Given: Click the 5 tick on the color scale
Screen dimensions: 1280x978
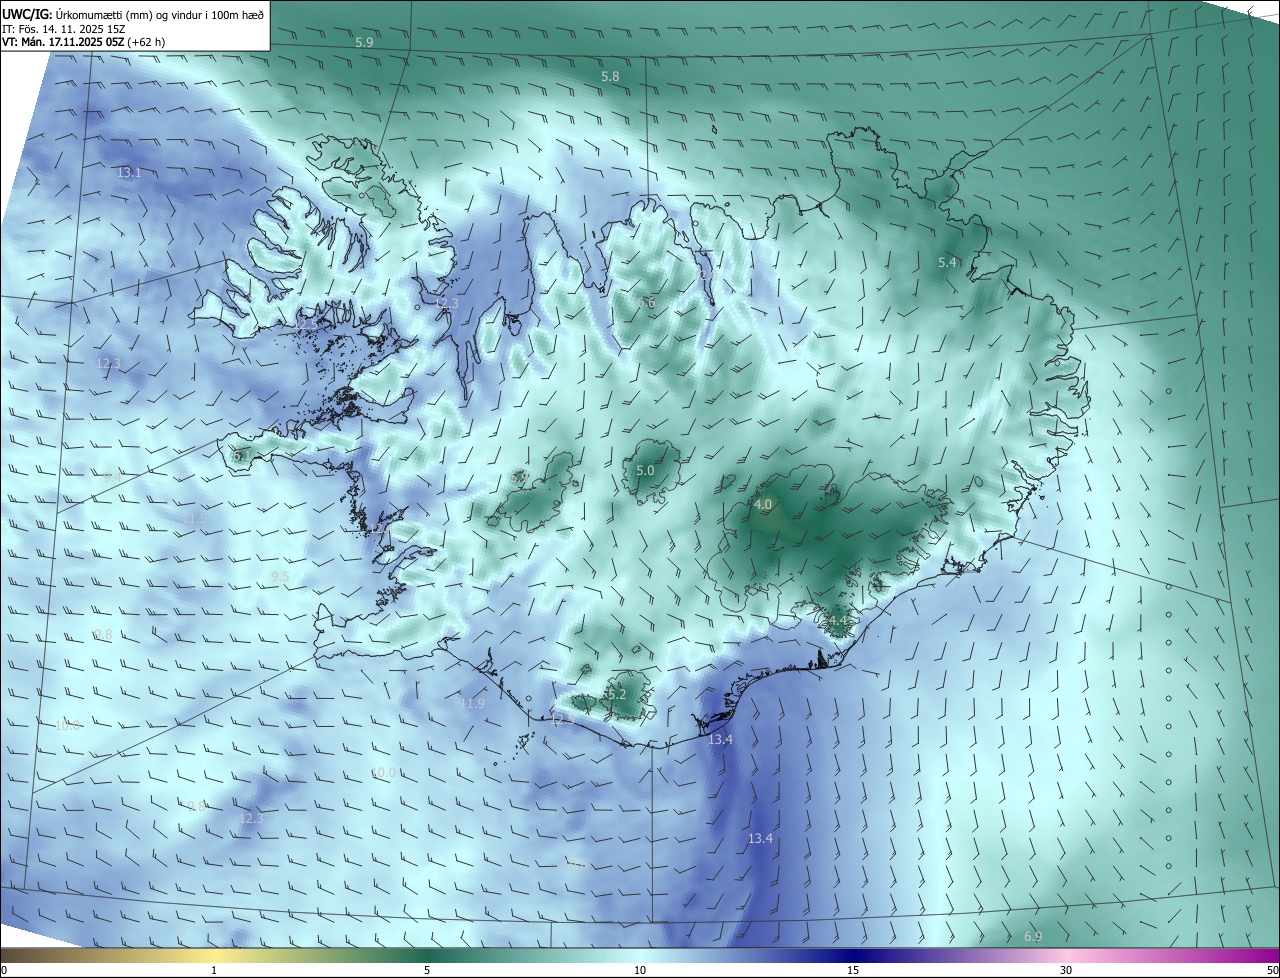Looking at the screenshot, I should coord(427,970).
